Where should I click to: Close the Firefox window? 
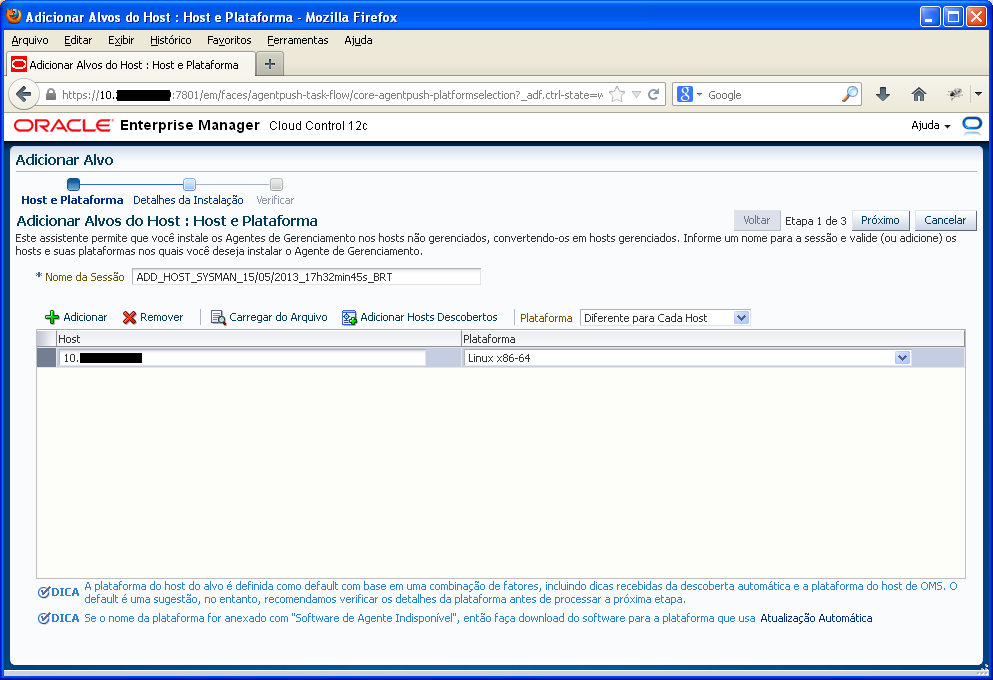[976, 16]
